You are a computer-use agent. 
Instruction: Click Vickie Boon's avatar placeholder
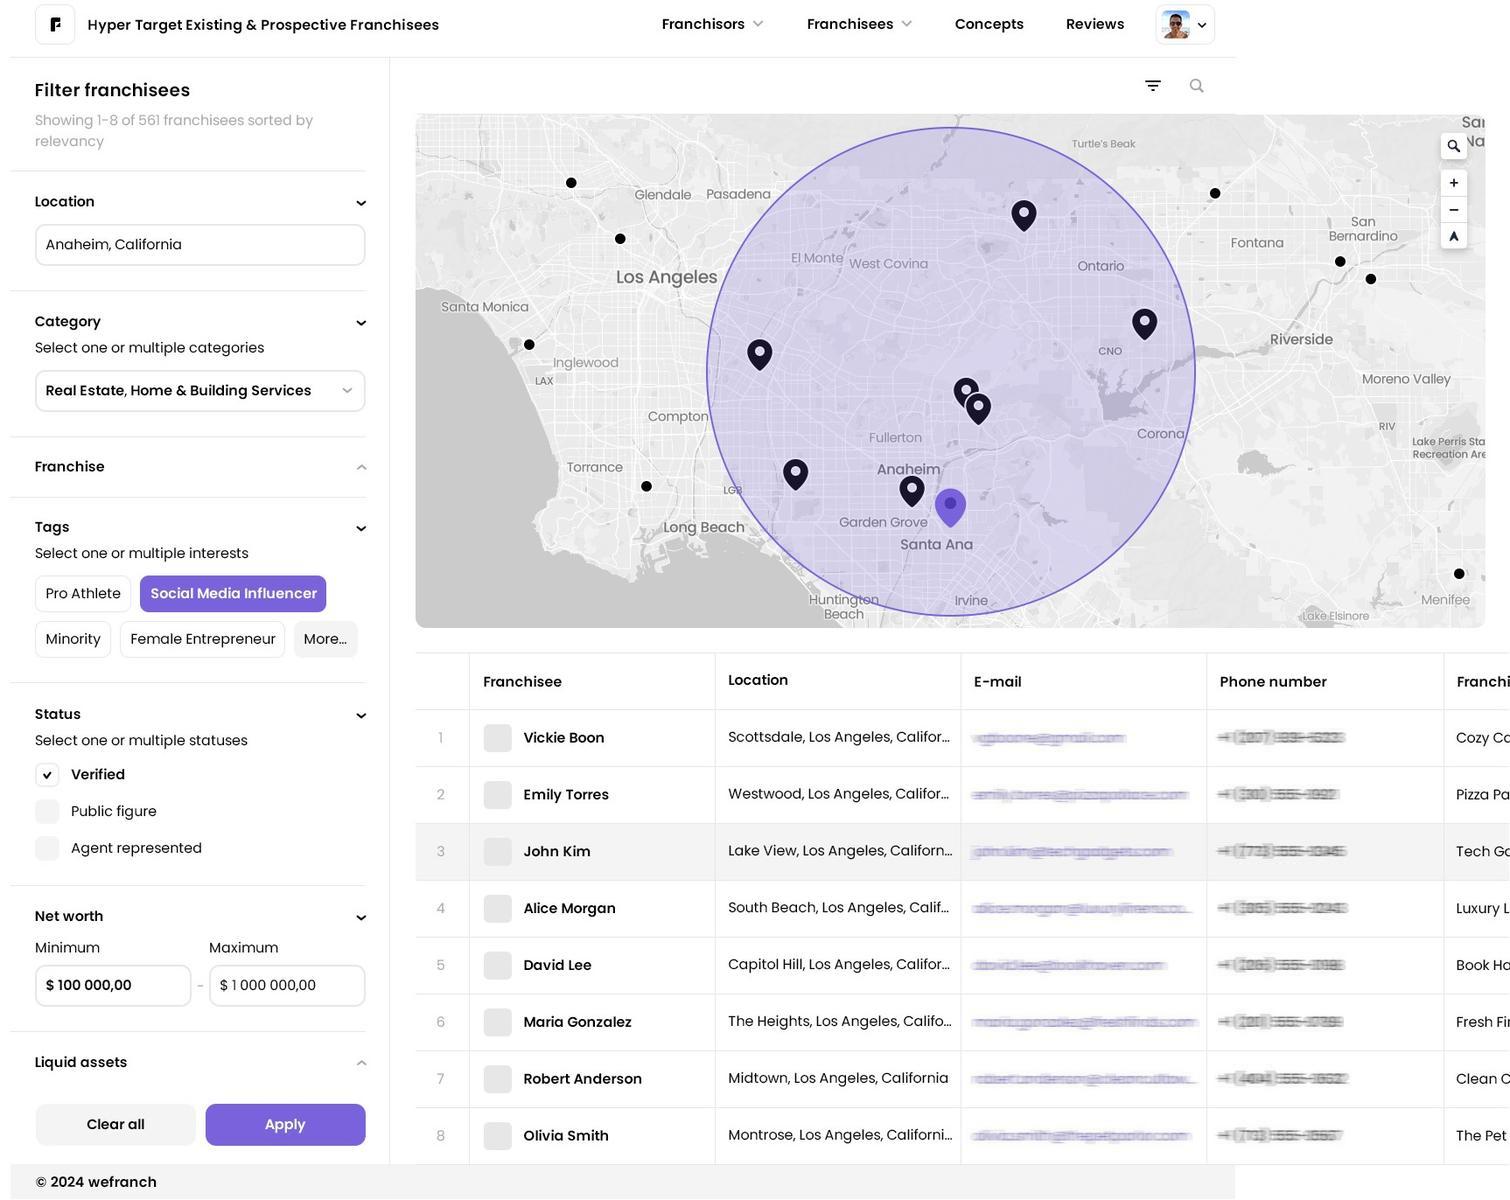pos(497,738)
